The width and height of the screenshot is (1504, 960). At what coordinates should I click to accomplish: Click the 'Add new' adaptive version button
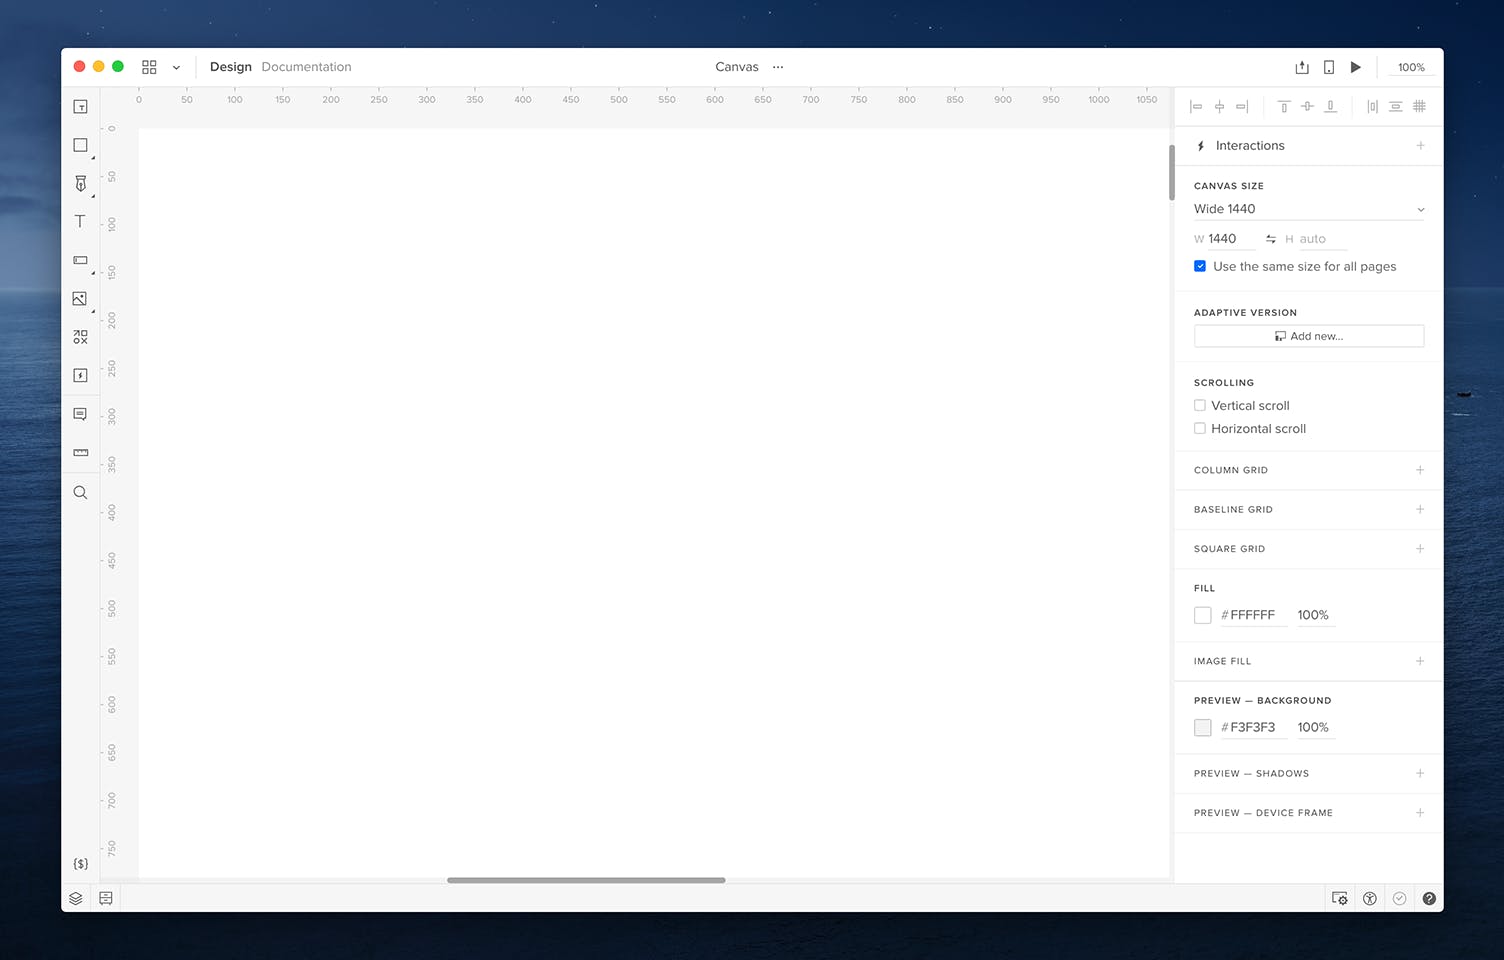(1308, 336)
